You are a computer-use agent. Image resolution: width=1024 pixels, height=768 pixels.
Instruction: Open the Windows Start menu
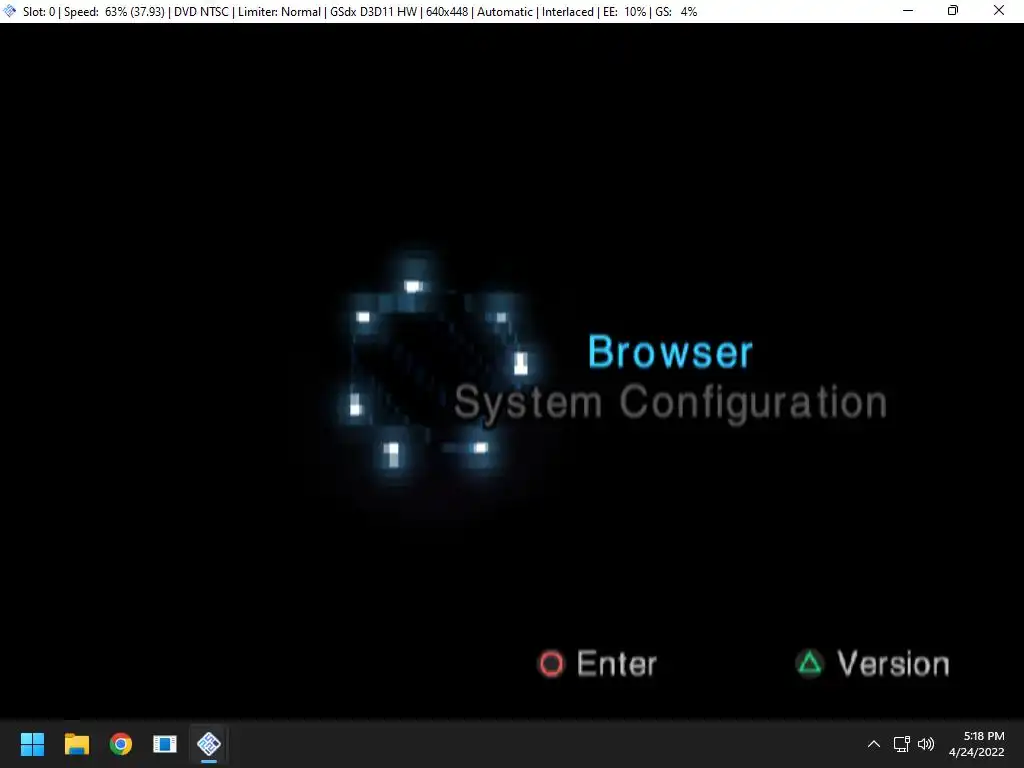click(32, 744)
